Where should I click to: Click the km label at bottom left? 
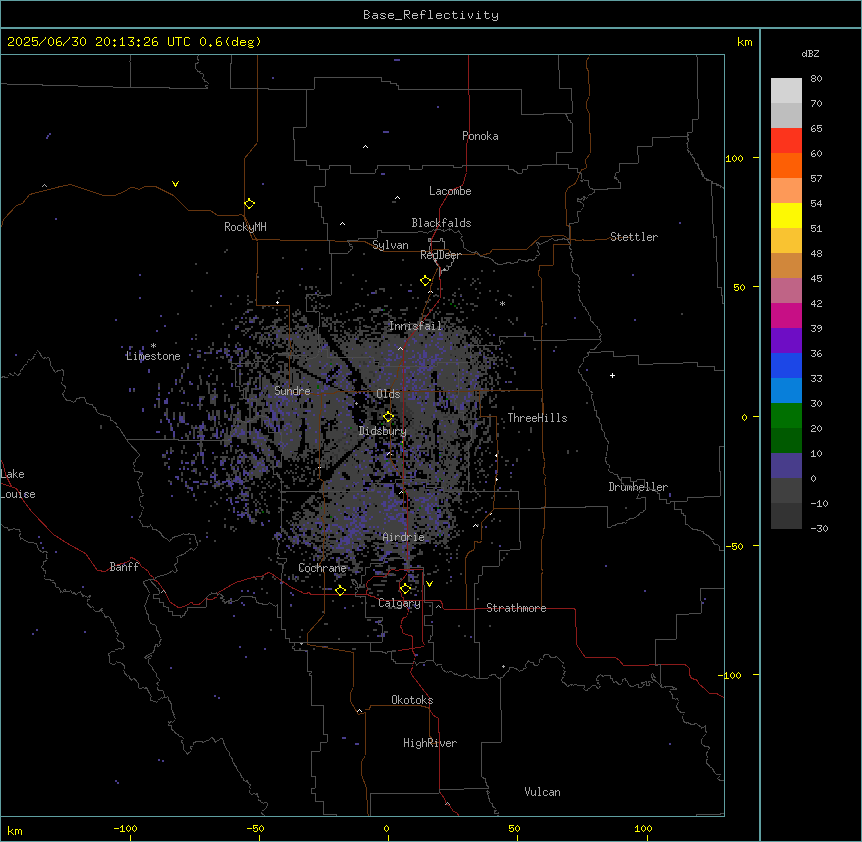[15, 831]
